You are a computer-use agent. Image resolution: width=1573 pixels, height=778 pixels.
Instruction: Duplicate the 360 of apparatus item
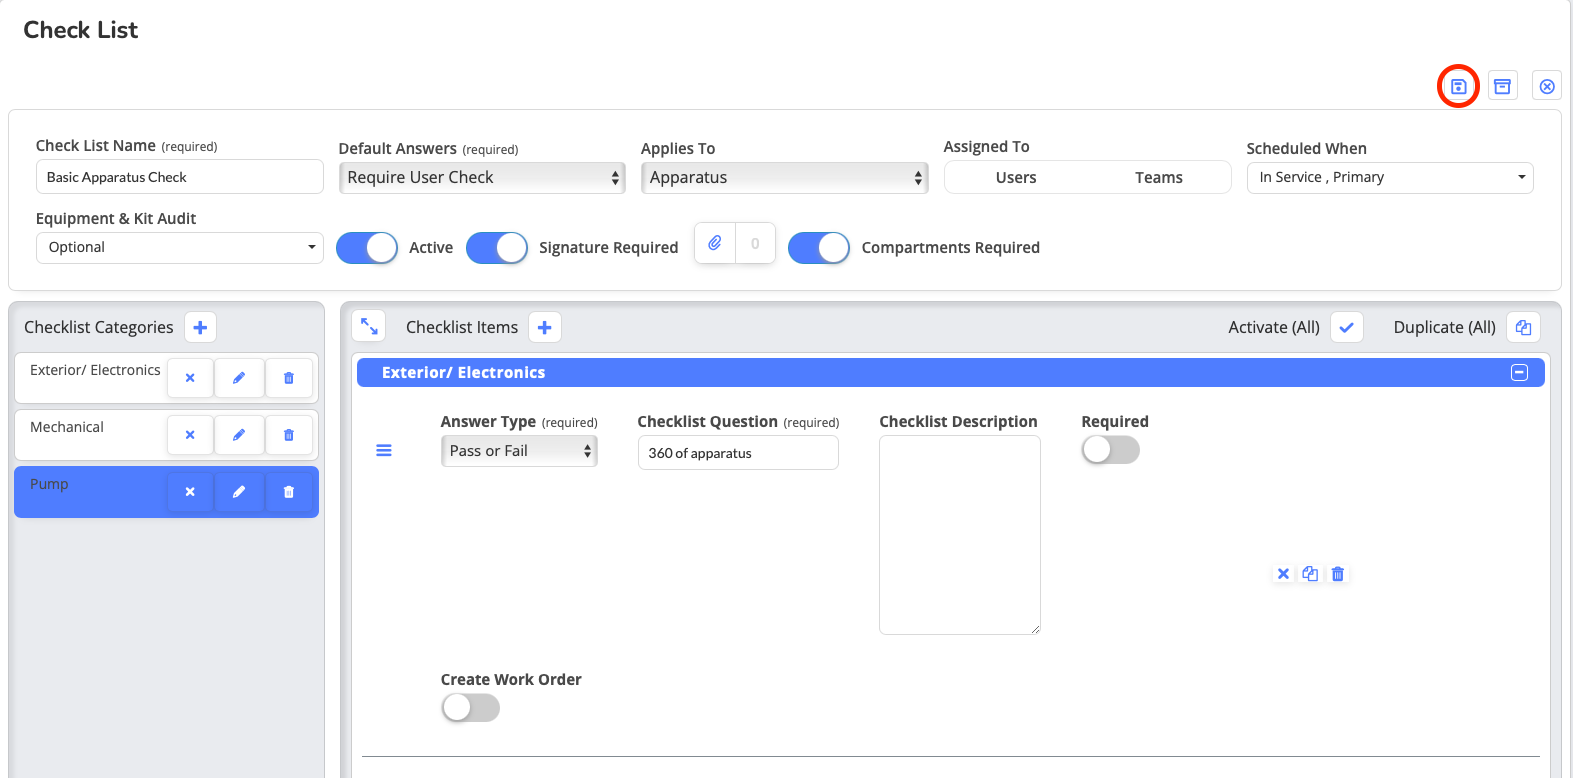(1310, 574)
